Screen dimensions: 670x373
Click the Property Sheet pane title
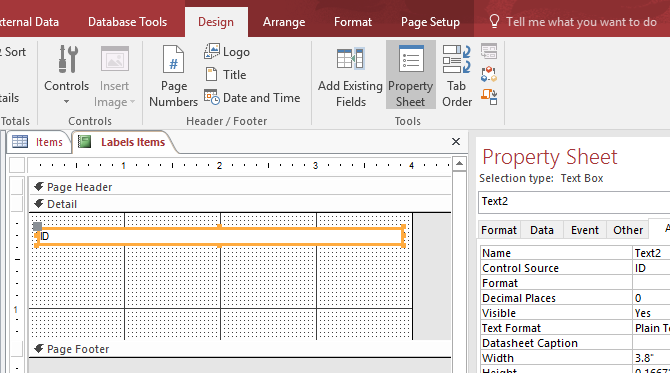pyautogui.click(x=550, y=157)
